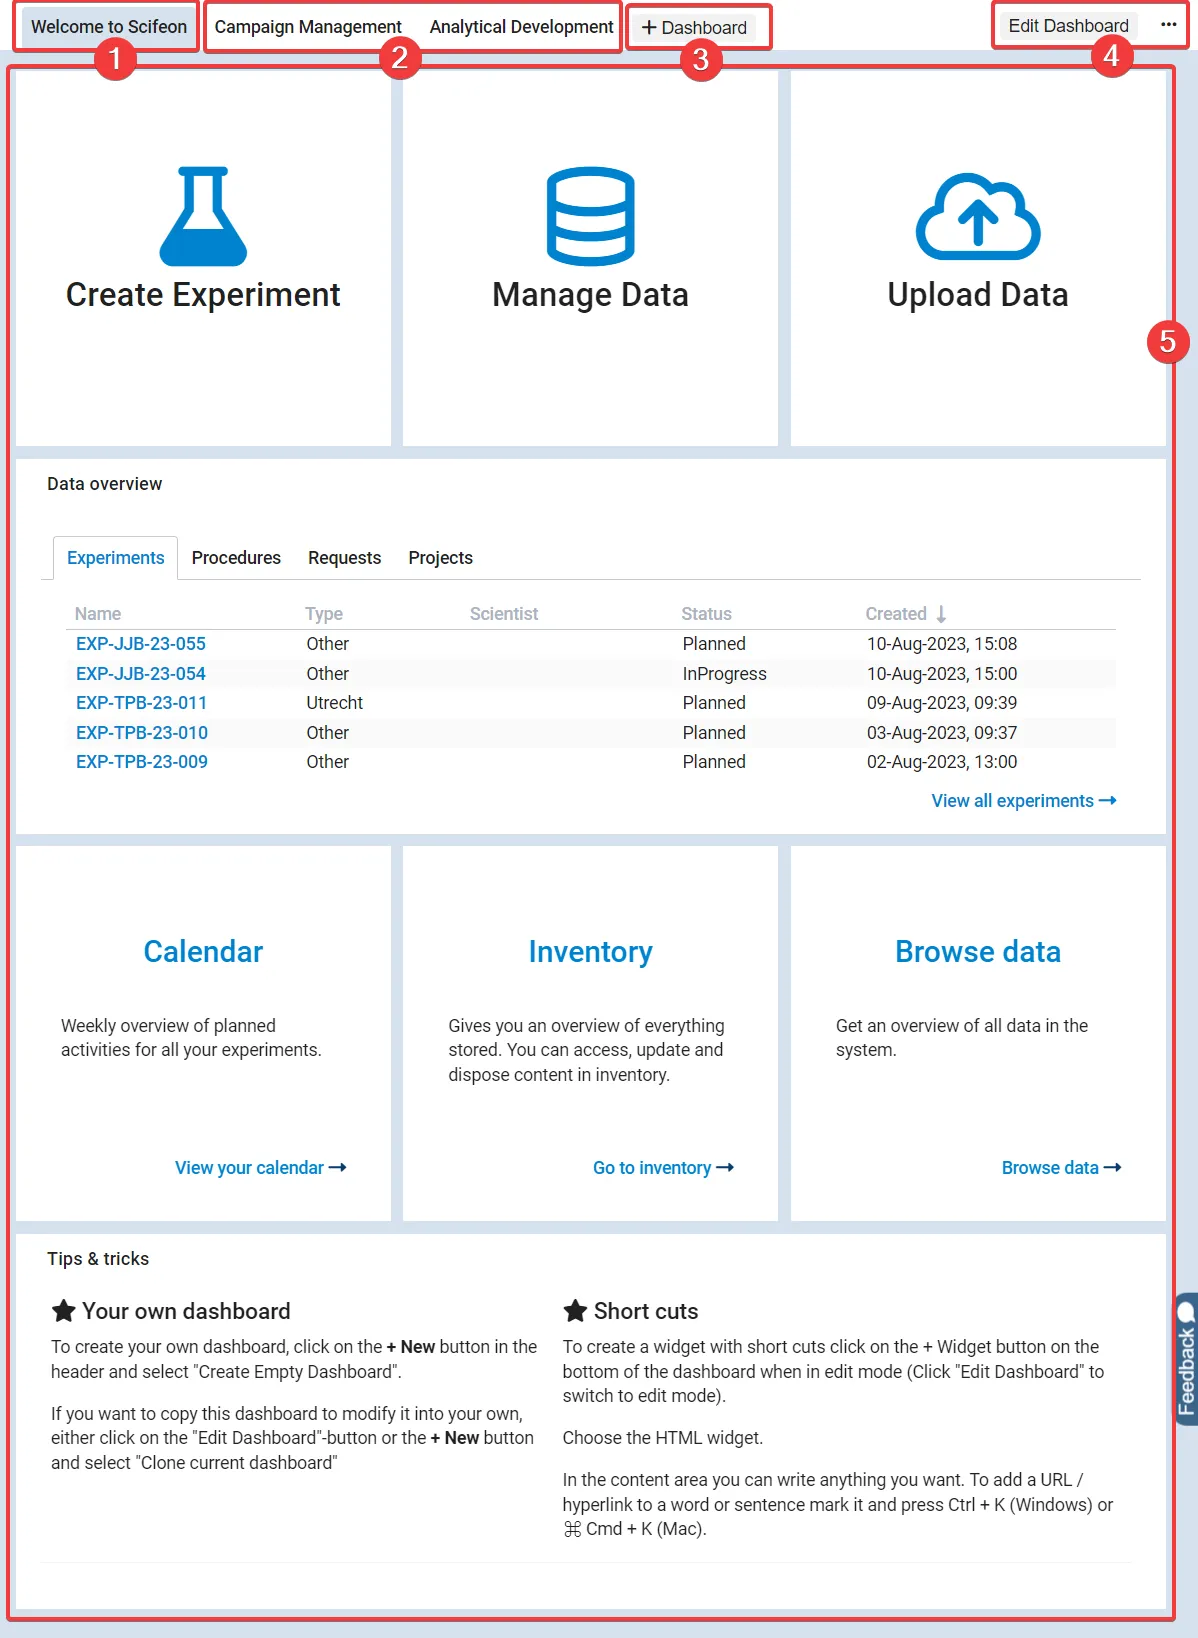Click the Manage Data database icon
1198x1638 pixels.
(x=590, y=217)
